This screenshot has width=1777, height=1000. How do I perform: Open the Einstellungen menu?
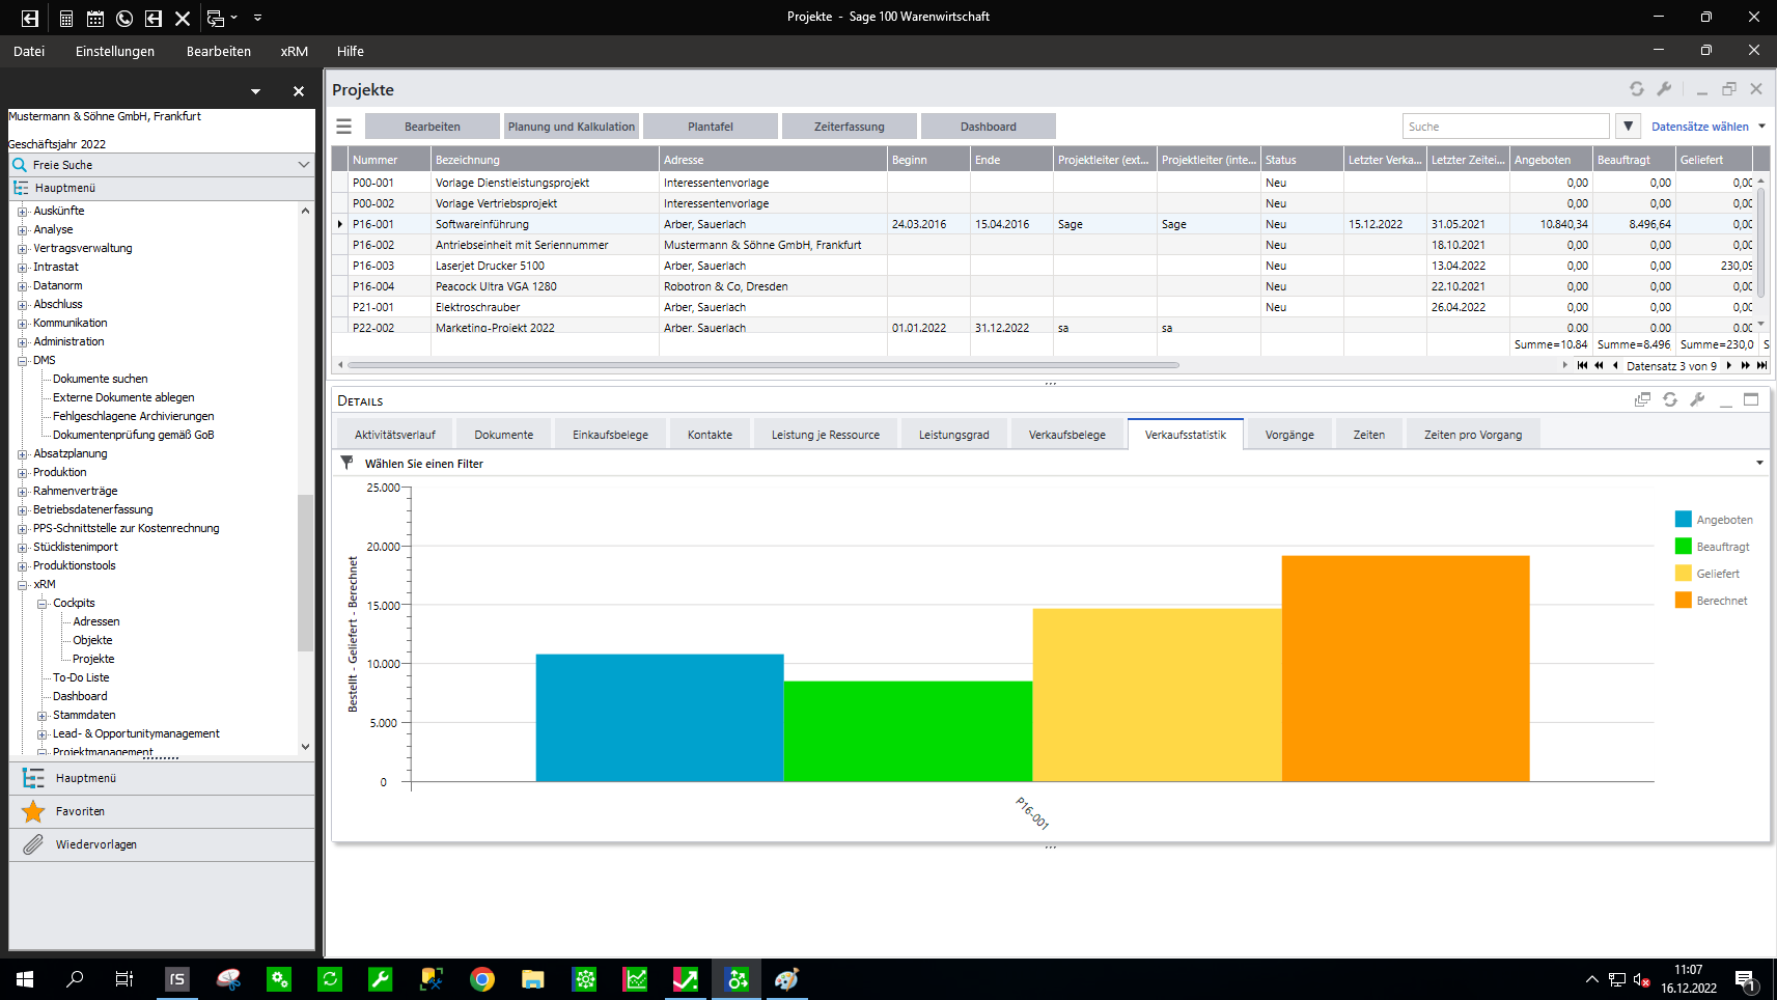[115, 51]
